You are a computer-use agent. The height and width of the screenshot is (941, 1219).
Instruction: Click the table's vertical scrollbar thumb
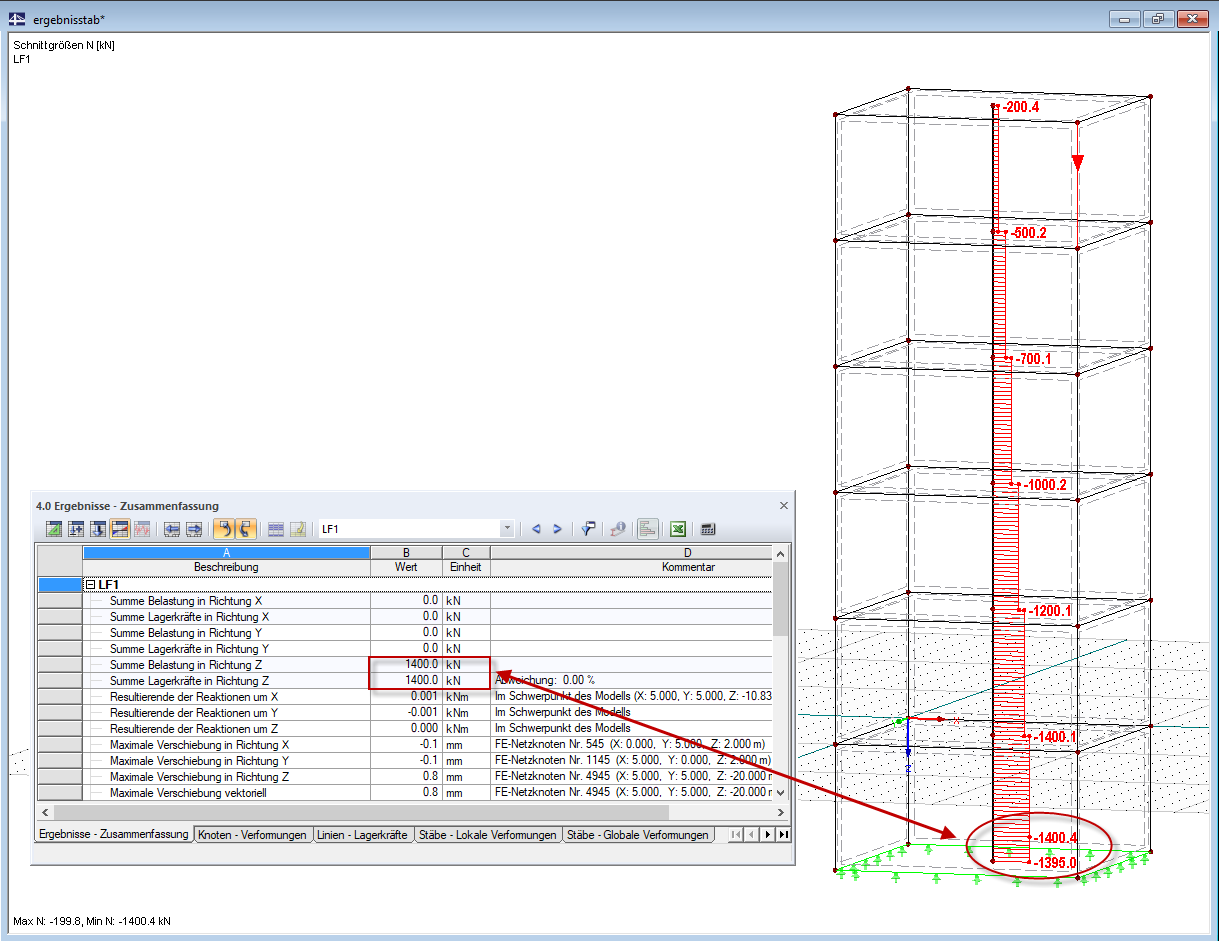point(780,598)
